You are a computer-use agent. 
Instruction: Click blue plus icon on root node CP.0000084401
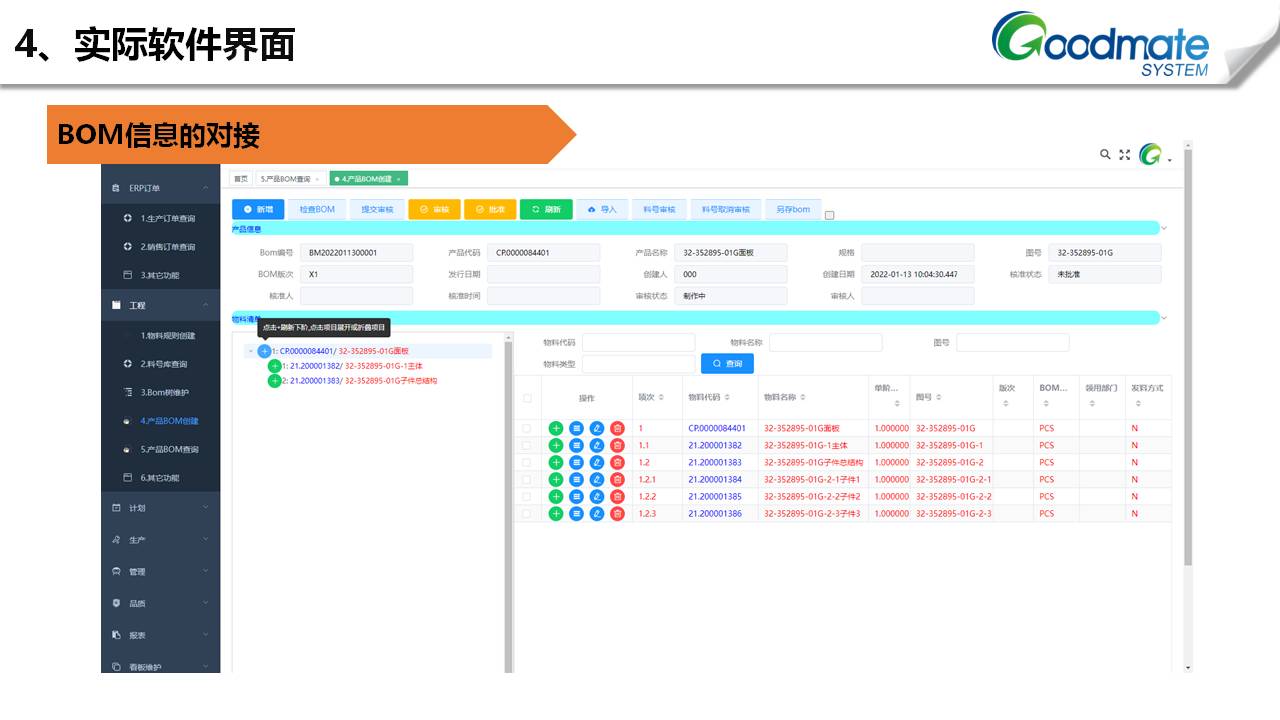[264, 351]
